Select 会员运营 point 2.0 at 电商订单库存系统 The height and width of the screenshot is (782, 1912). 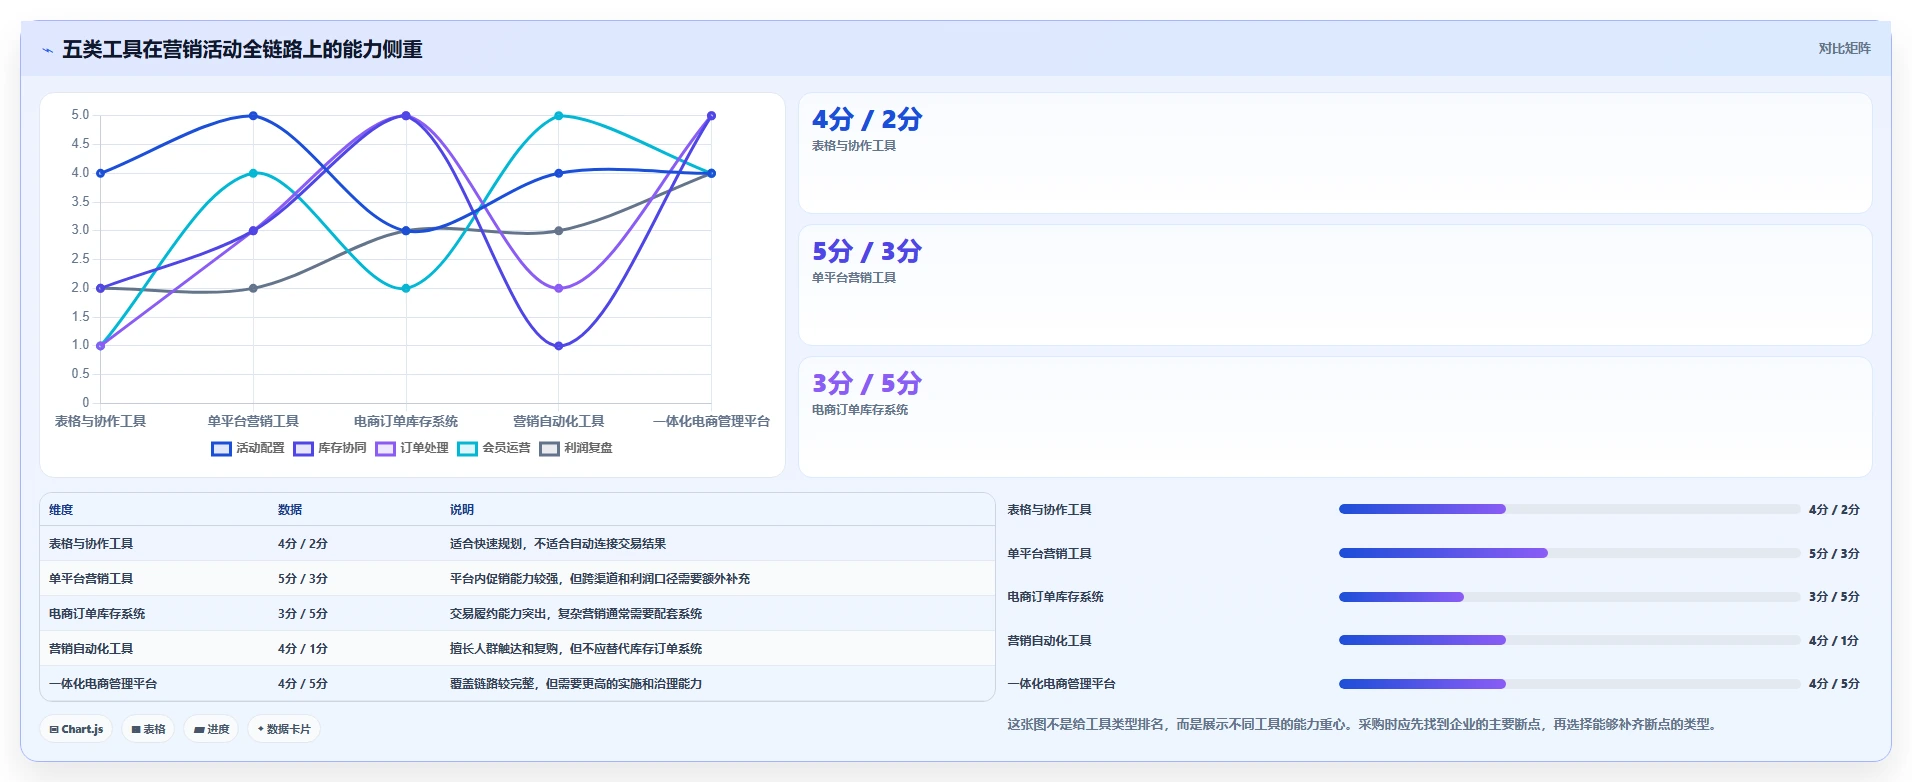(x=406, y=288)
